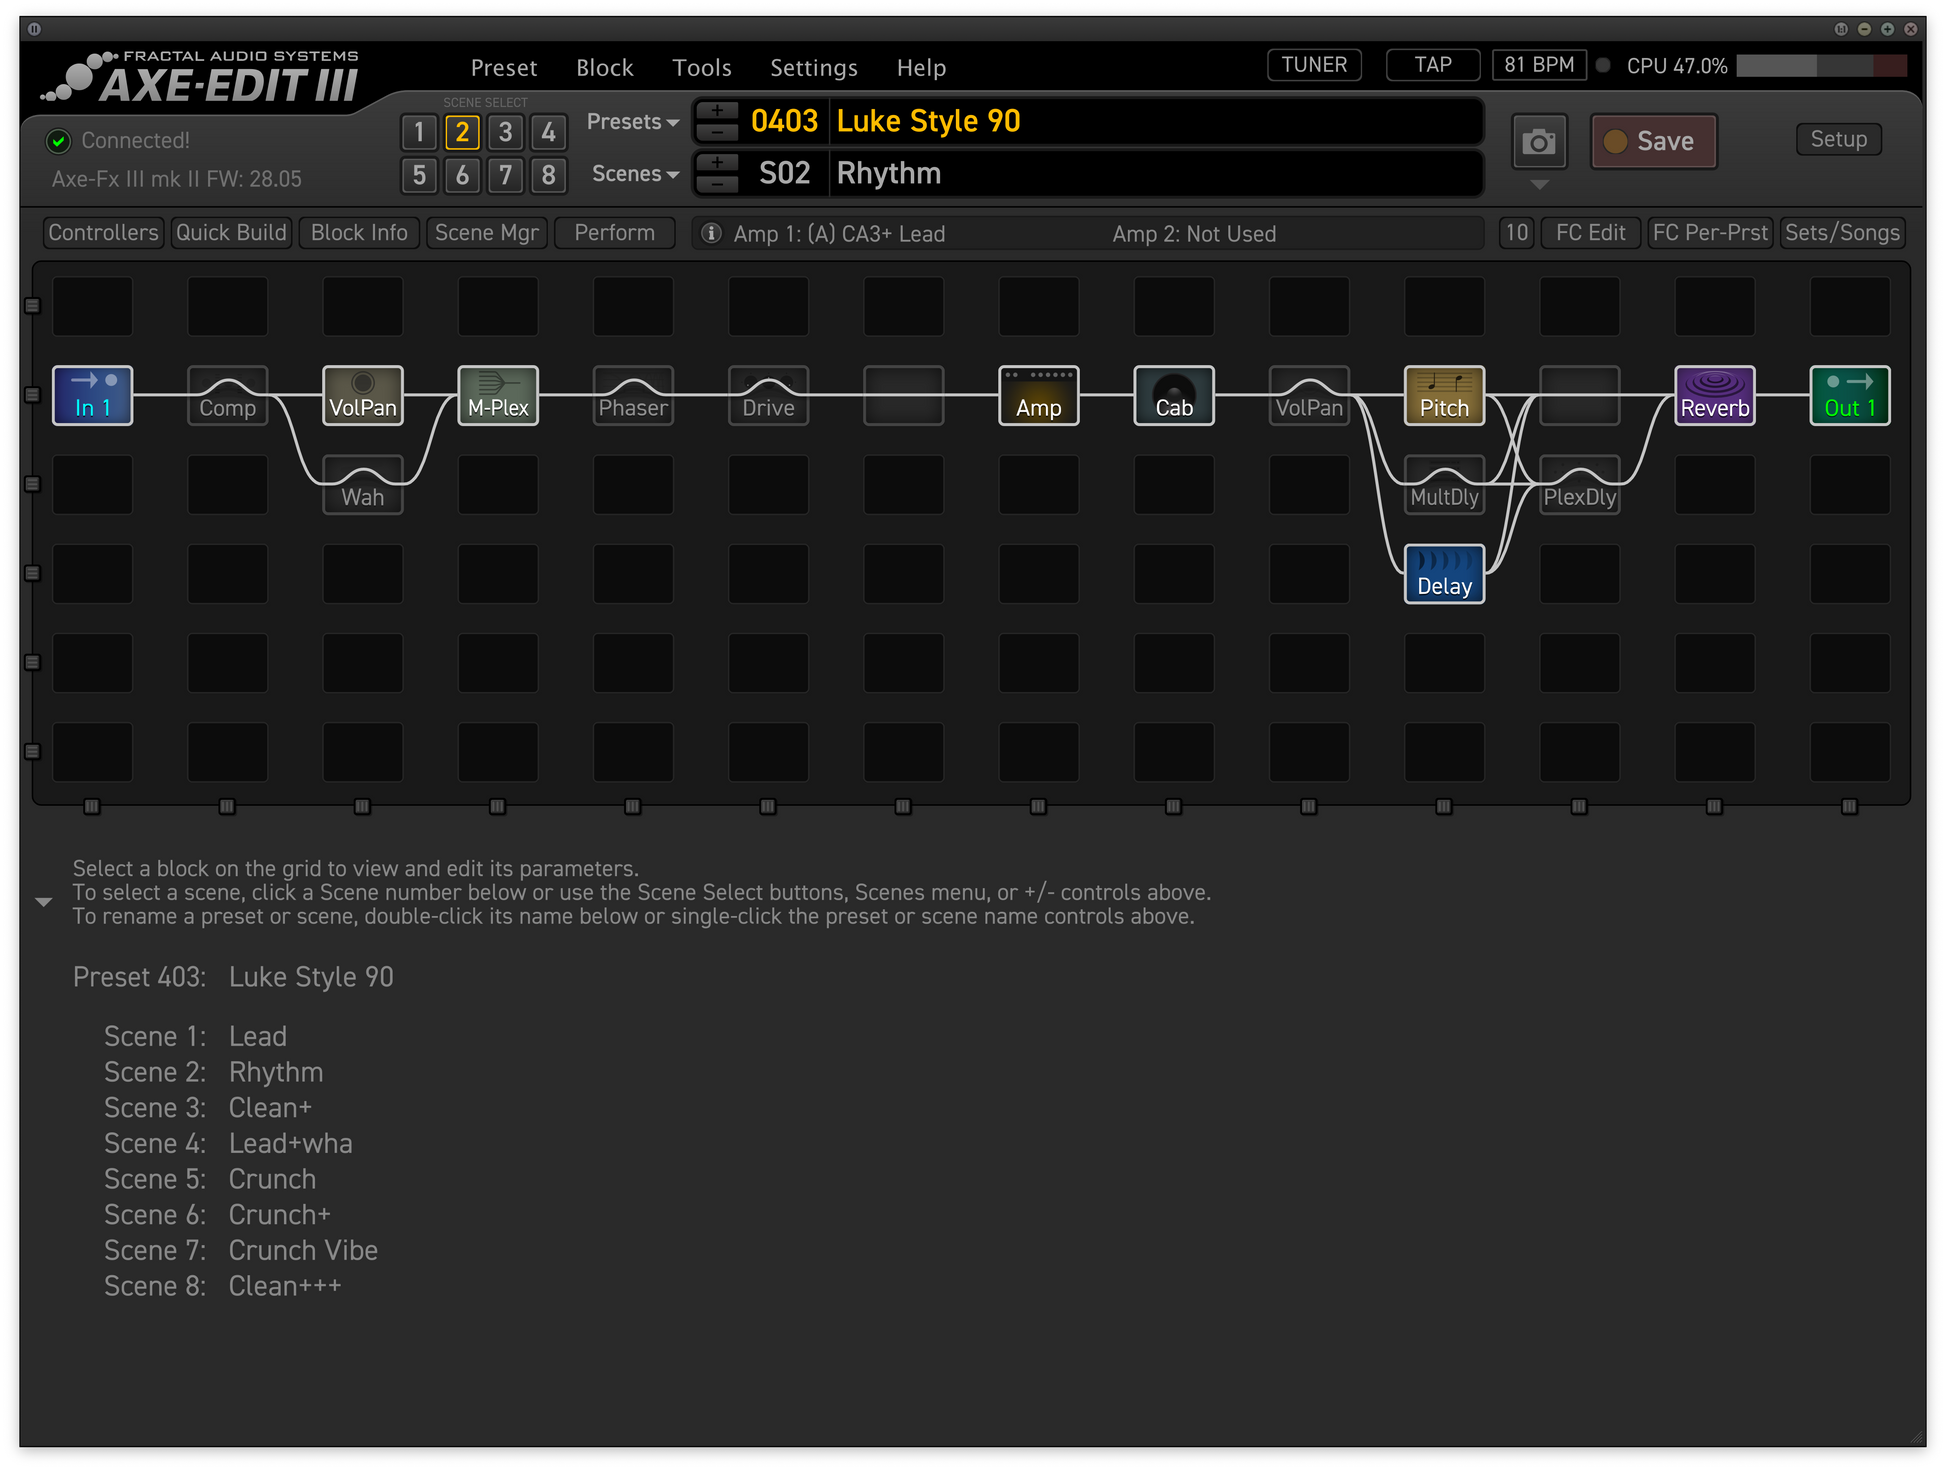The height and width of the screenshot is (1470, 1946).
Task: Switch to scene 7 button
Action: pyautogui.click(x=505, y=176)
